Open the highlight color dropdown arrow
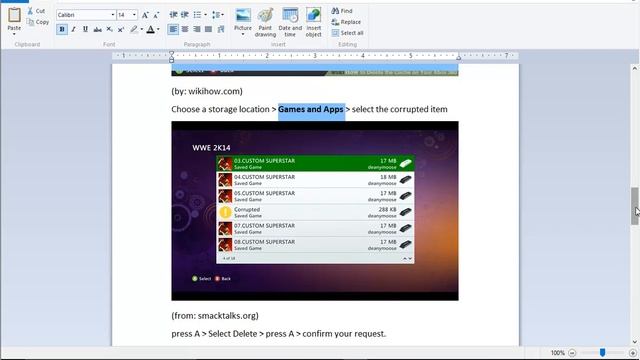This screenshot has height=360, width=640. [x=142, y=29]
